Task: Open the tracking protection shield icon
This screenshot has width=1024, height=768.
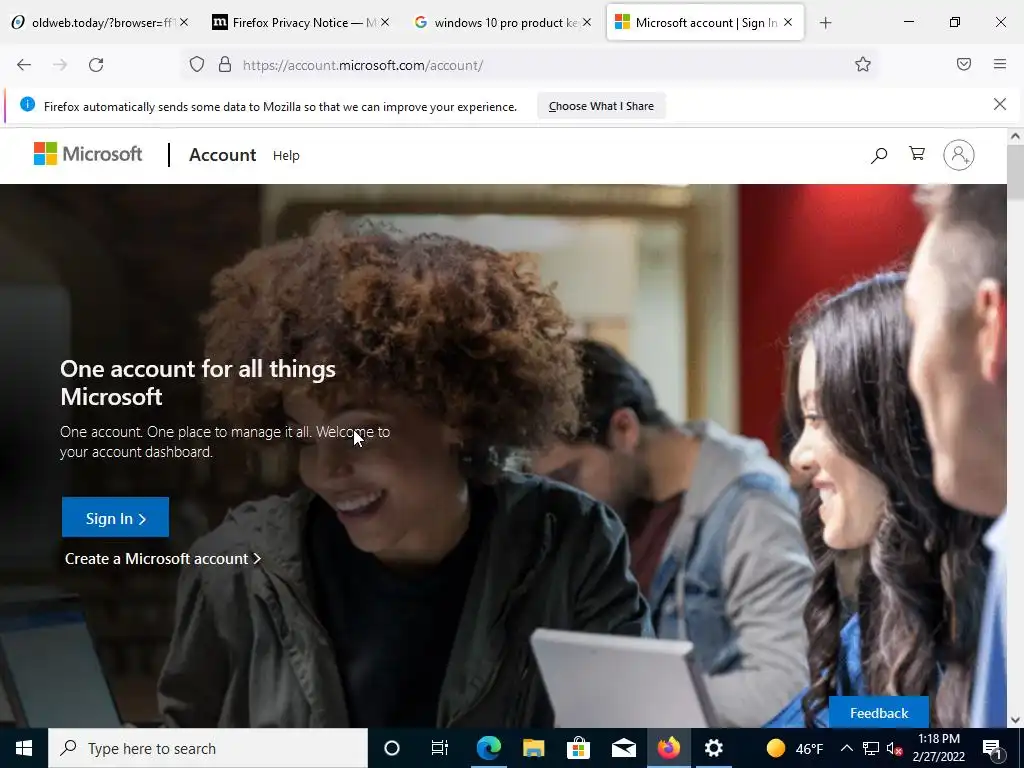Action: pyautogui.click(x=197, y=65)
